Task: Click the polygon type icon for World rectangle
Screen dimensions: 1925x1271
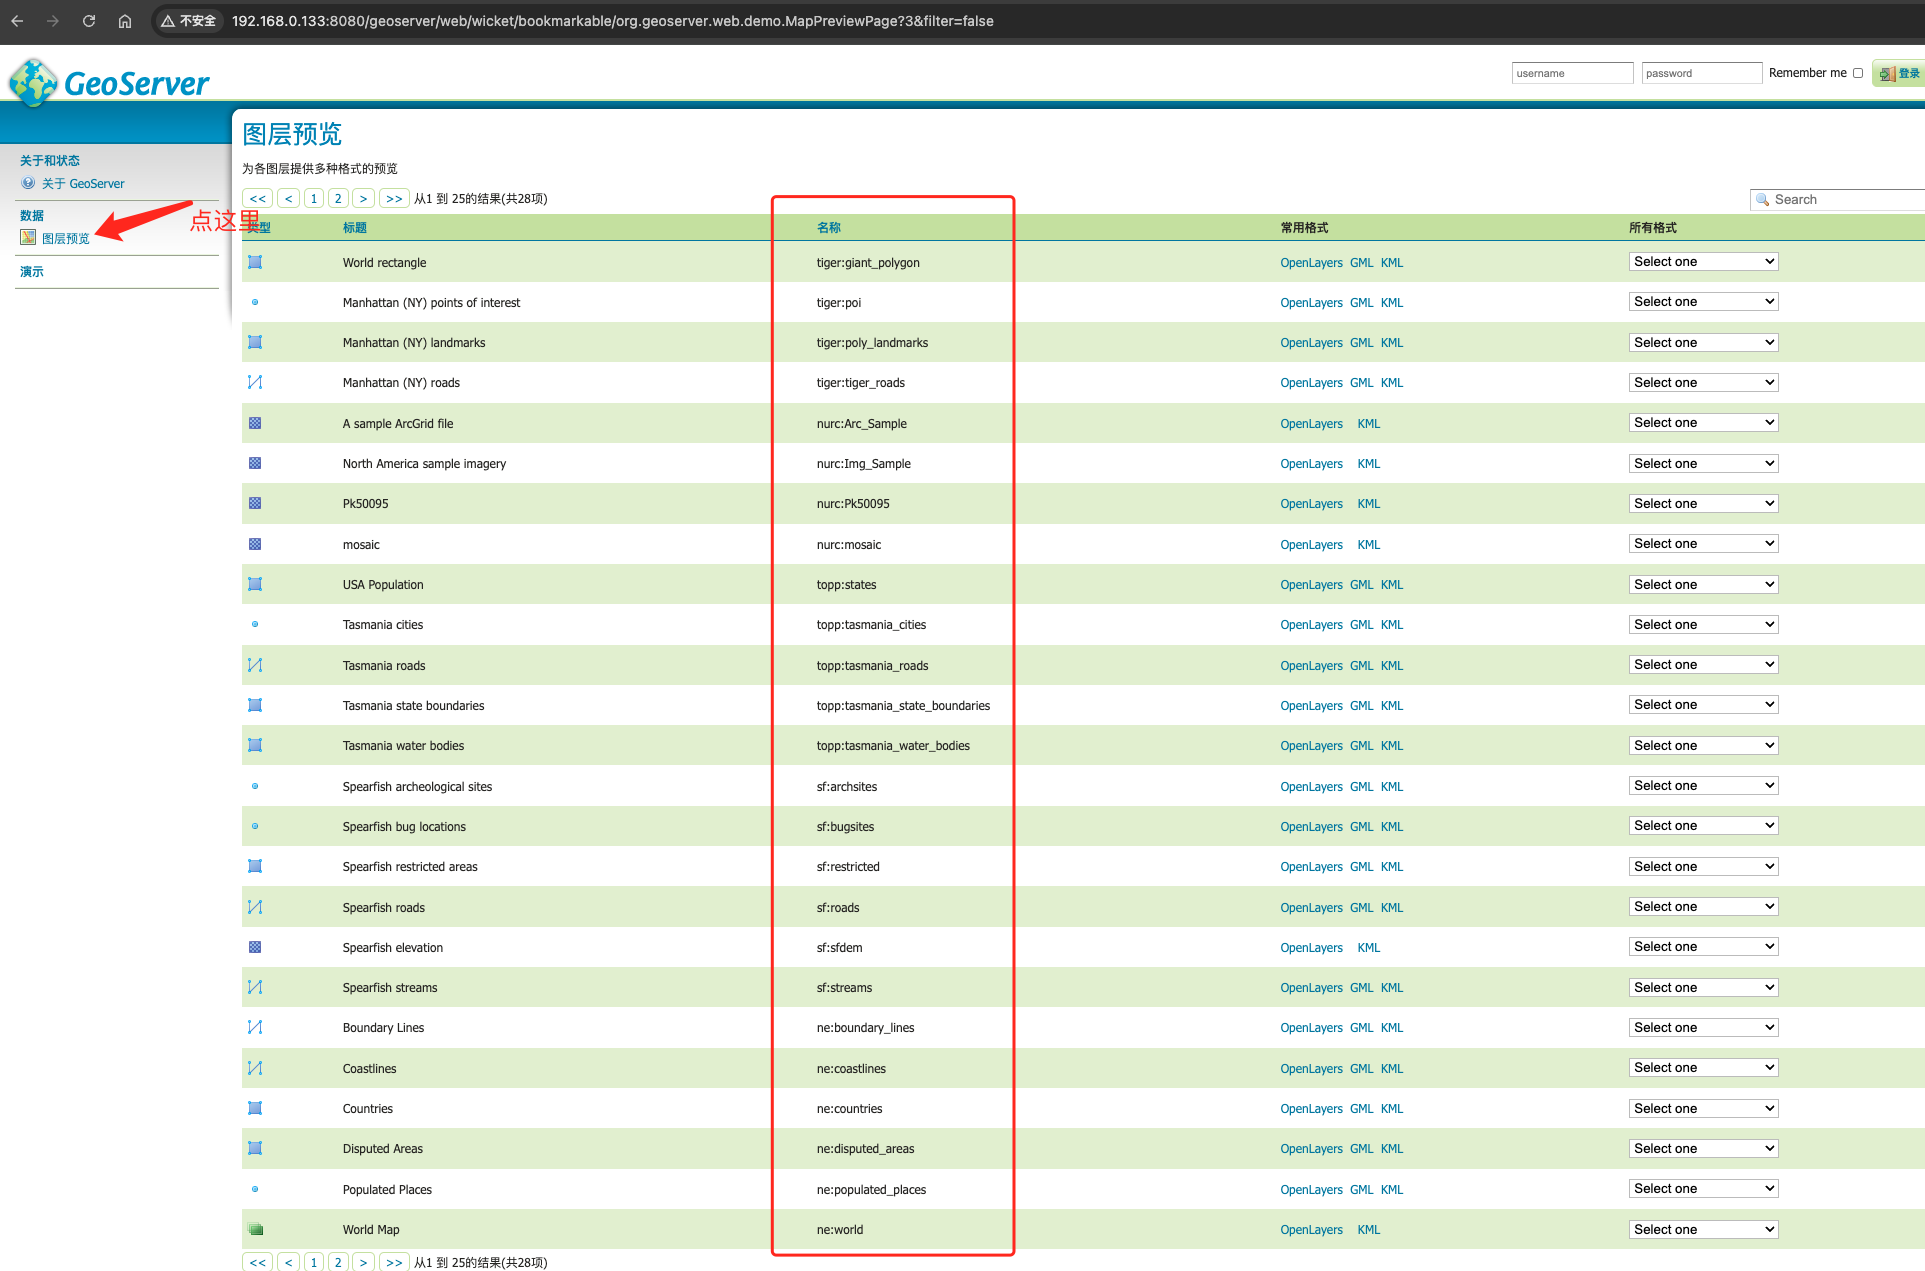Action: pyautogui.click(x=255, y=262)
